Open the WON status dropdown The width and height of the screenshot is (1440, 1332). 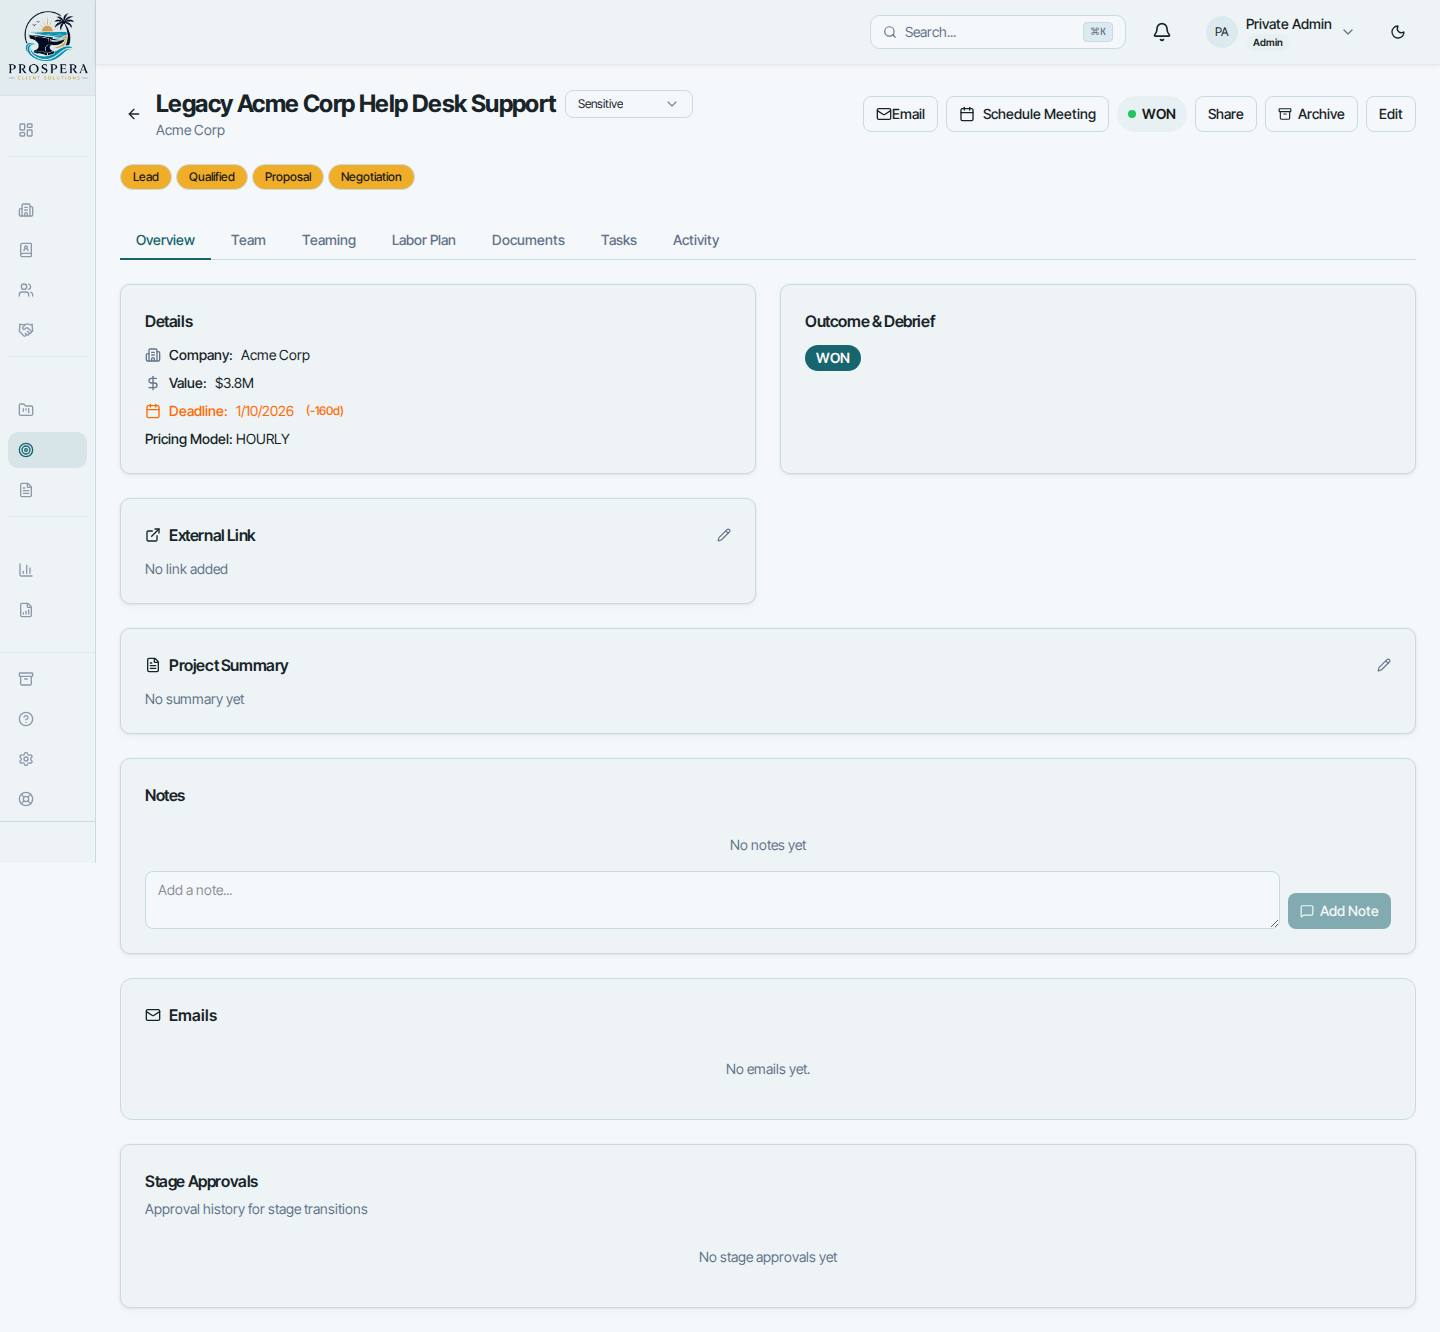1152,114
